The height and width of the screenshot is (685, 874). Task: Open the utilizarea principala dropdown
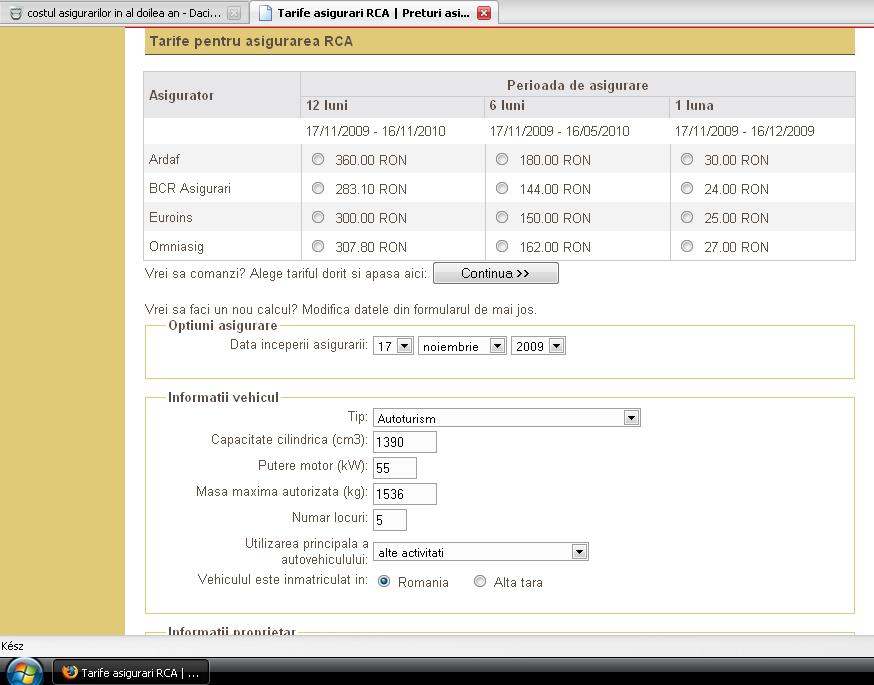click(x=578, y=552)
